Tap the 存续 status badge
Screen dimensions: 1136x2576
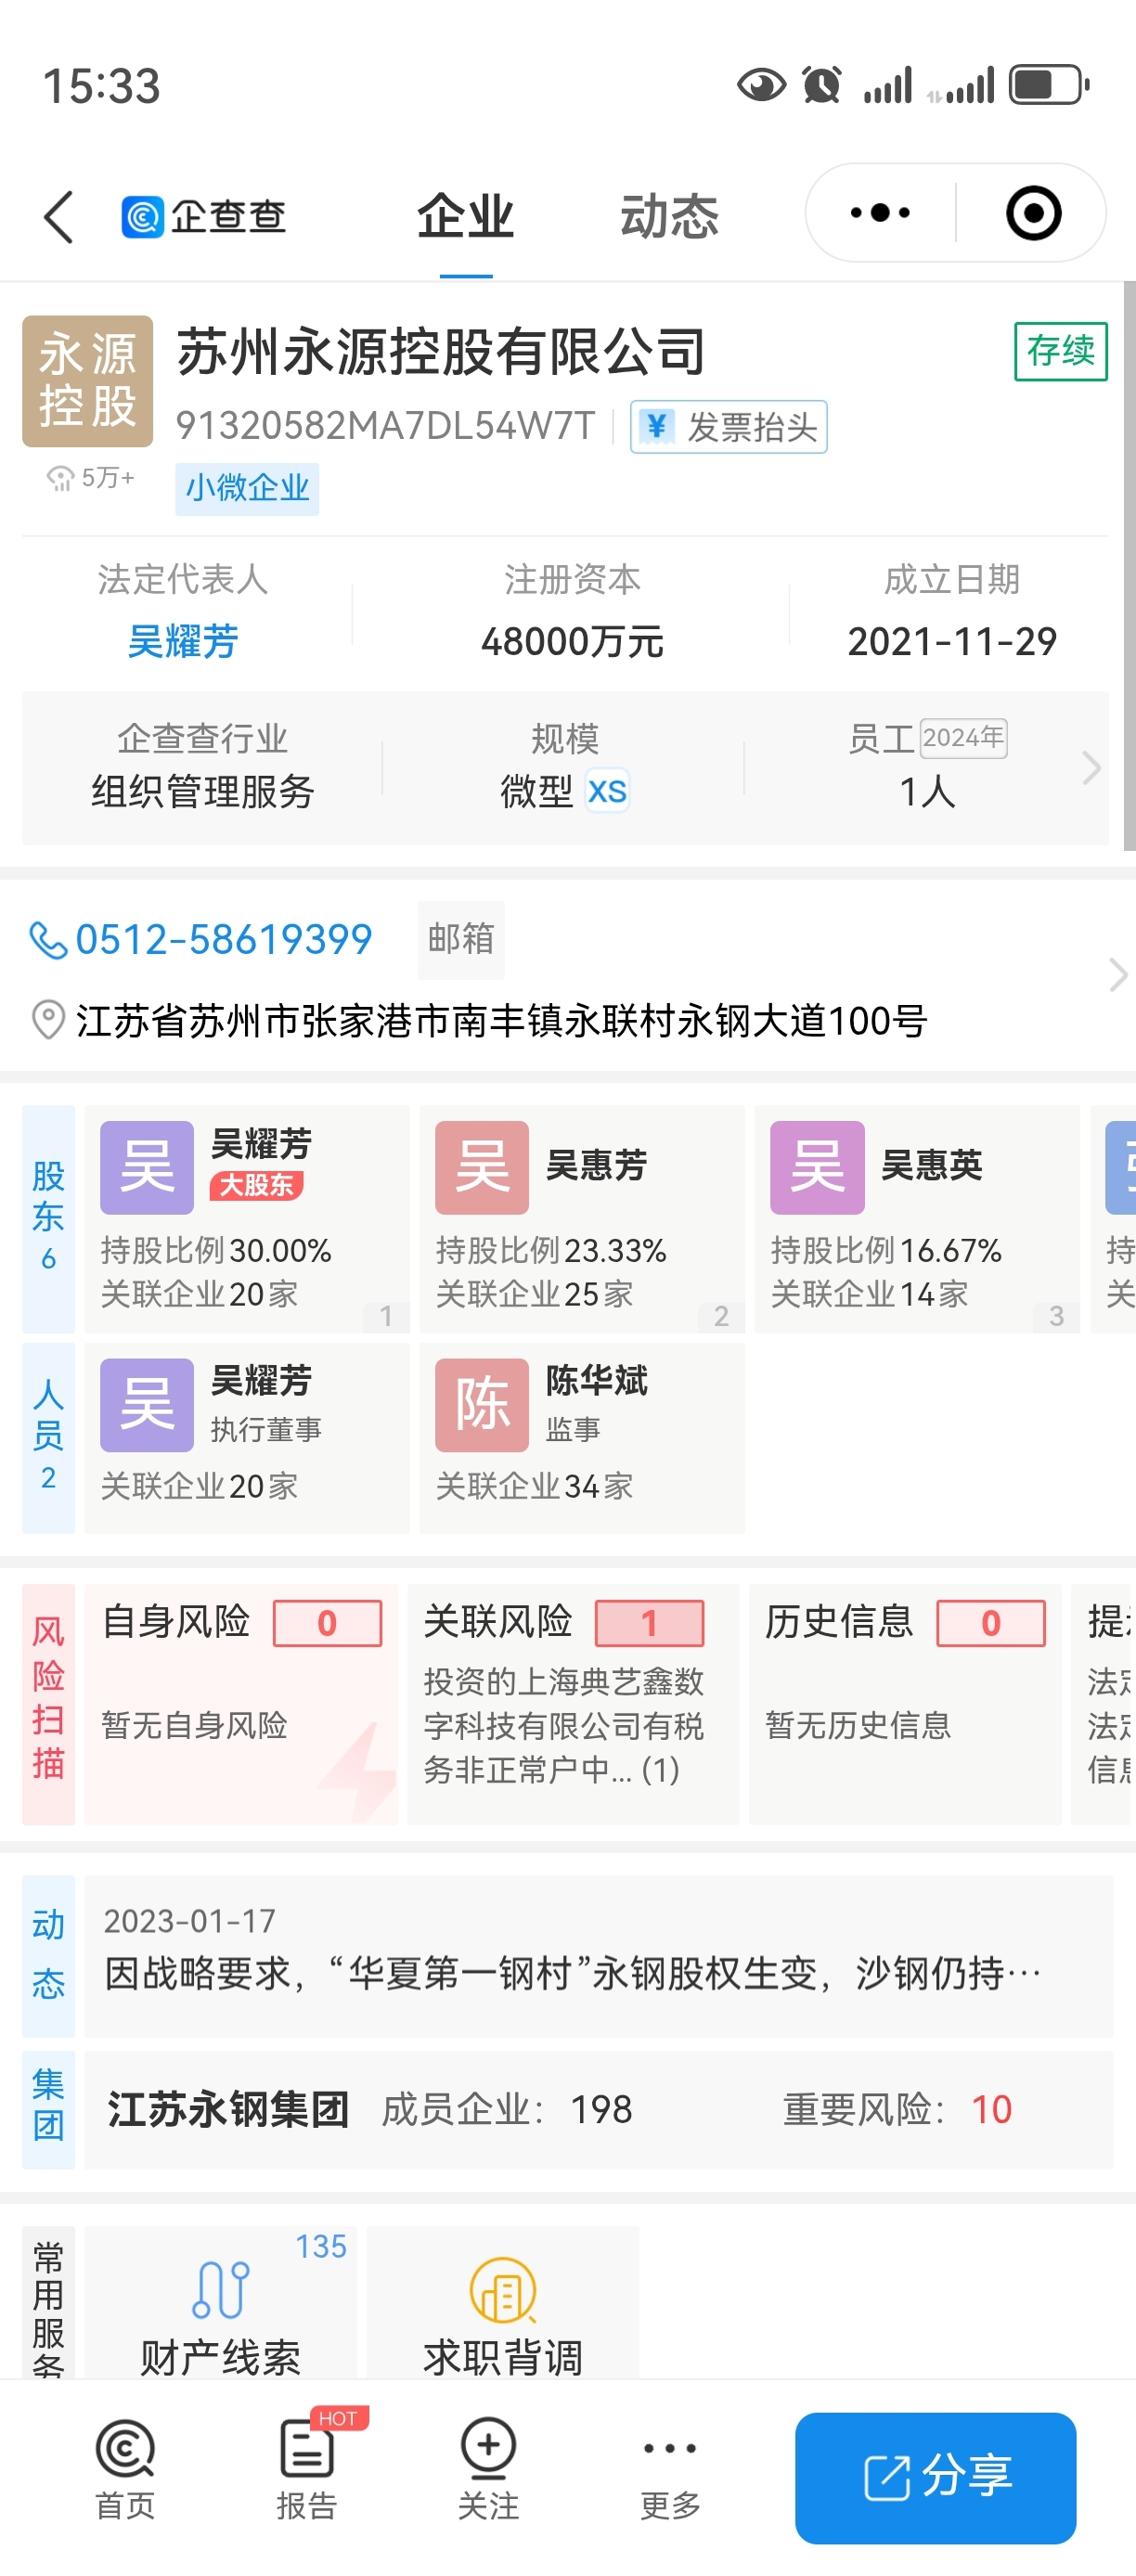pyautogui.click(x=1061, y=351)
